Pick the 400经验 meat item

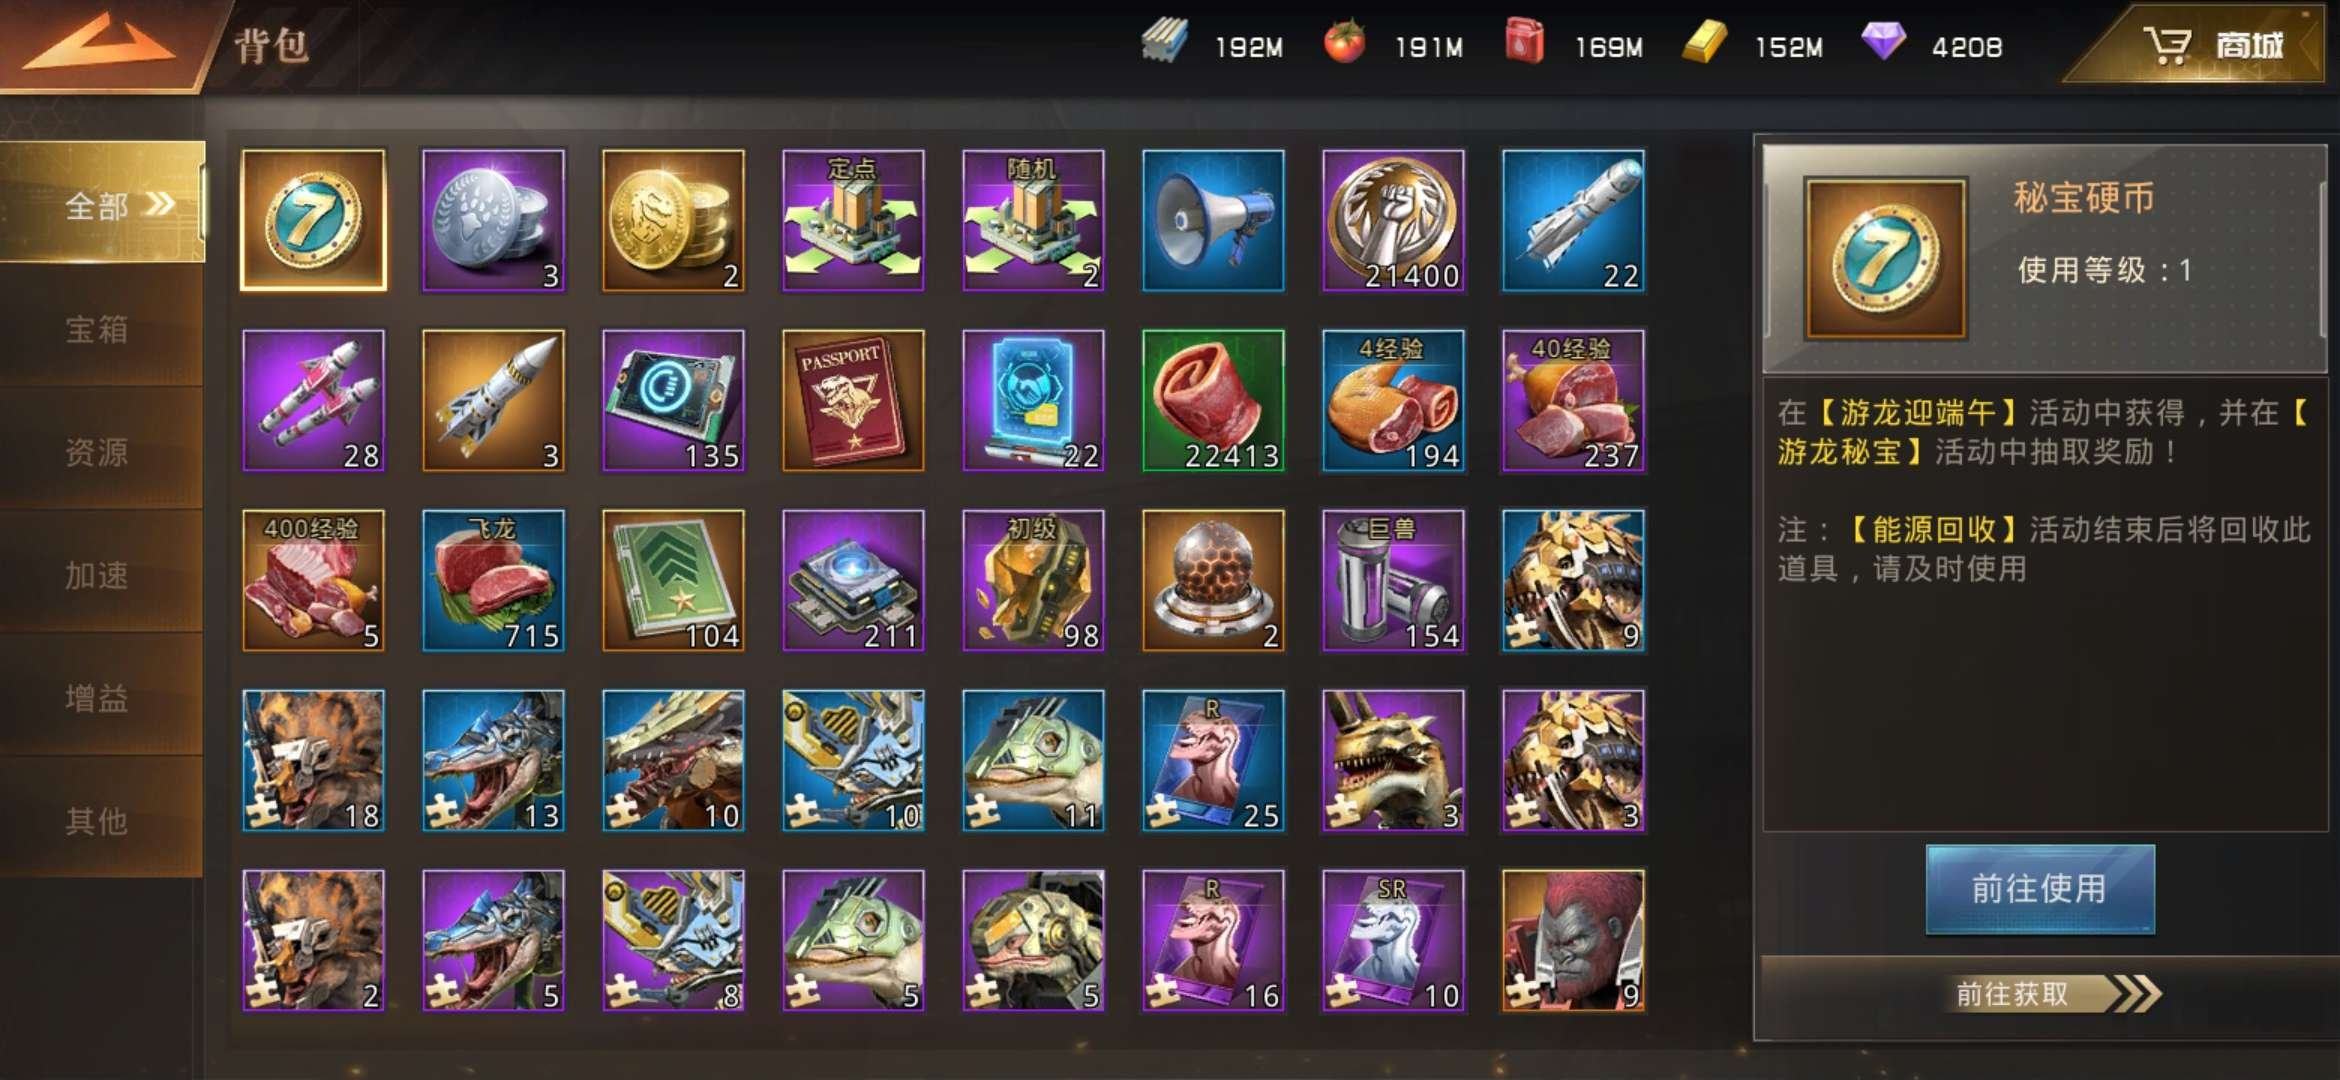pyautogui.click(x=313, y=581)
